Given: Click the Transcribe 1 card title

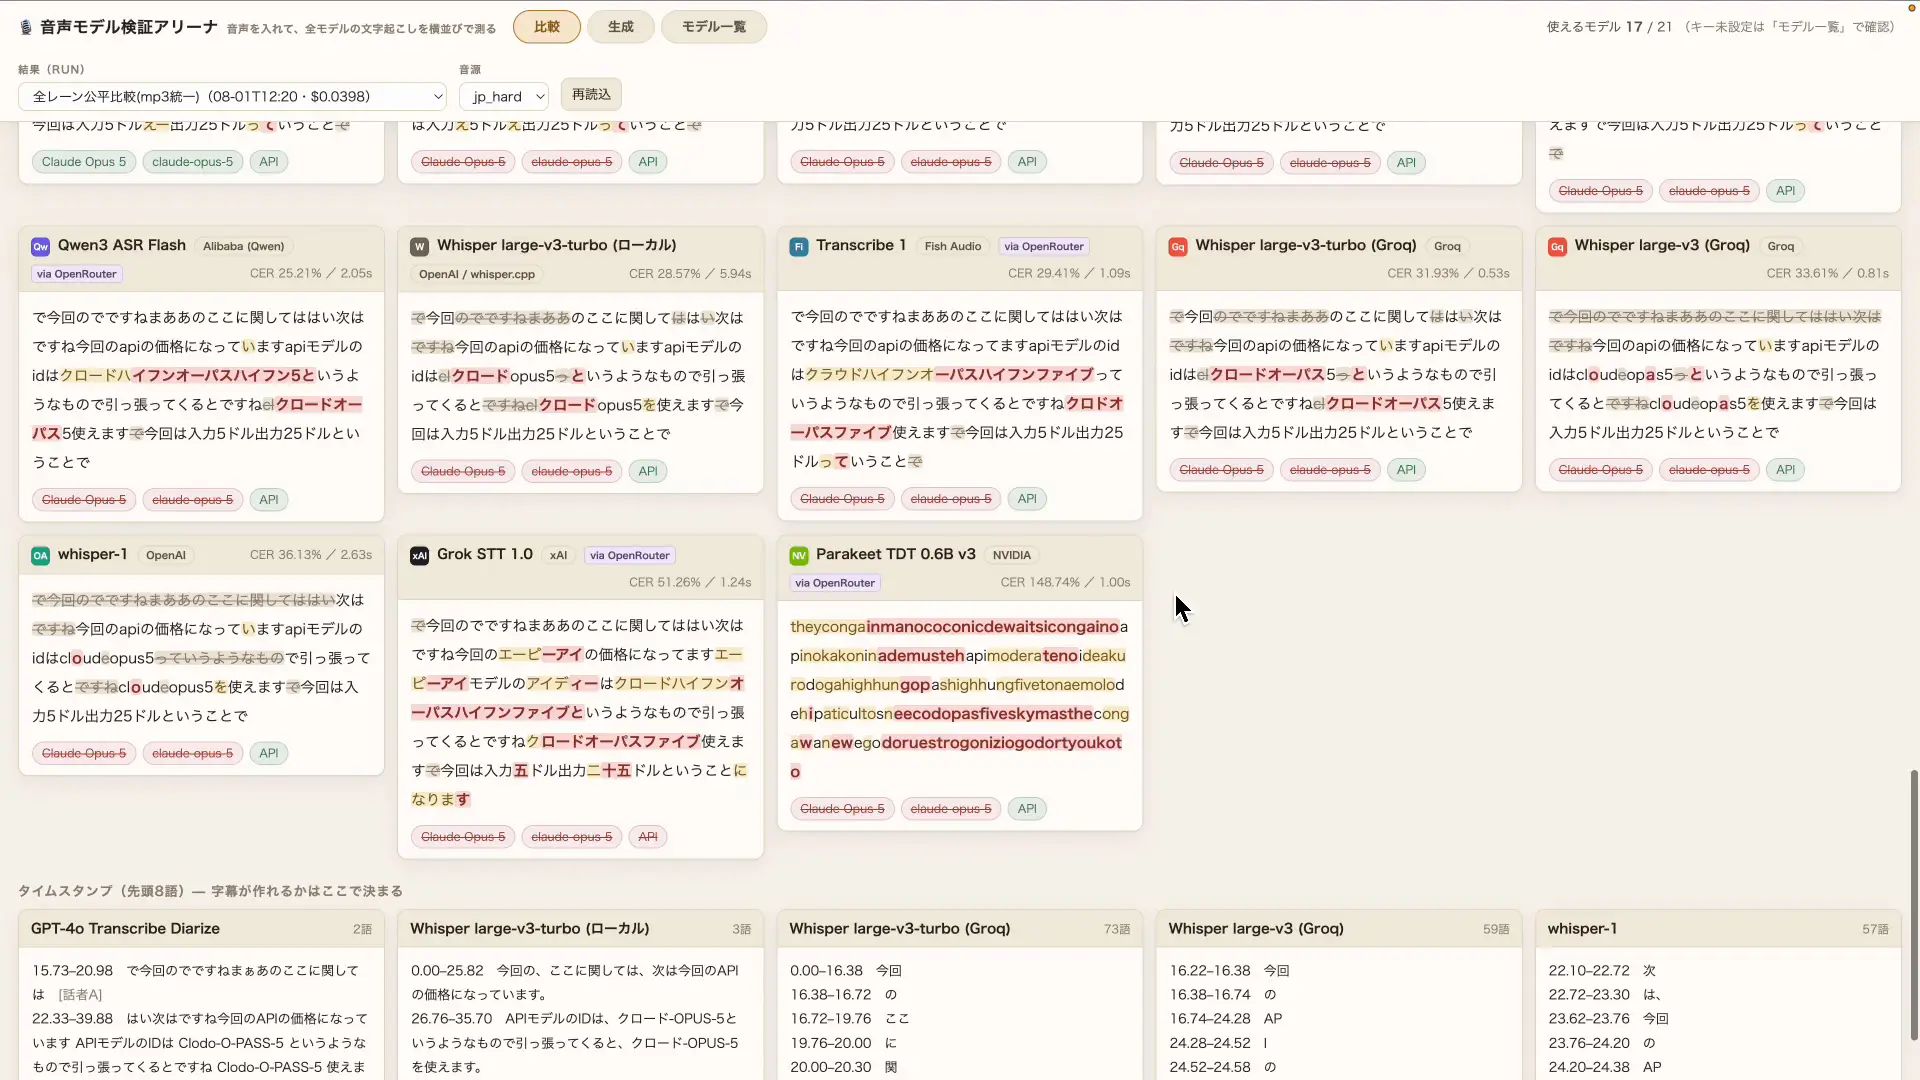Looking at the screenshot, I should (x=861, y=245).
